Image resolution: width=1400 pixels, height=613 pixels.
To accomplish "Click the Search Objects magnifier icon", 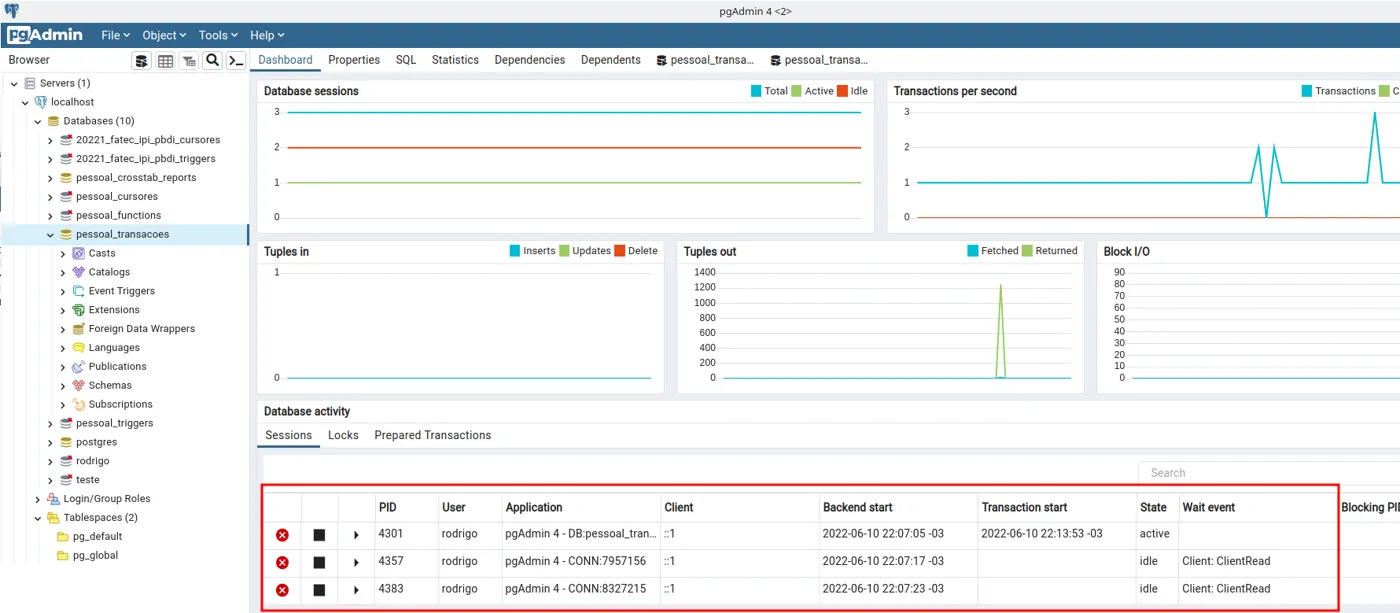I will tap(212, 61).
